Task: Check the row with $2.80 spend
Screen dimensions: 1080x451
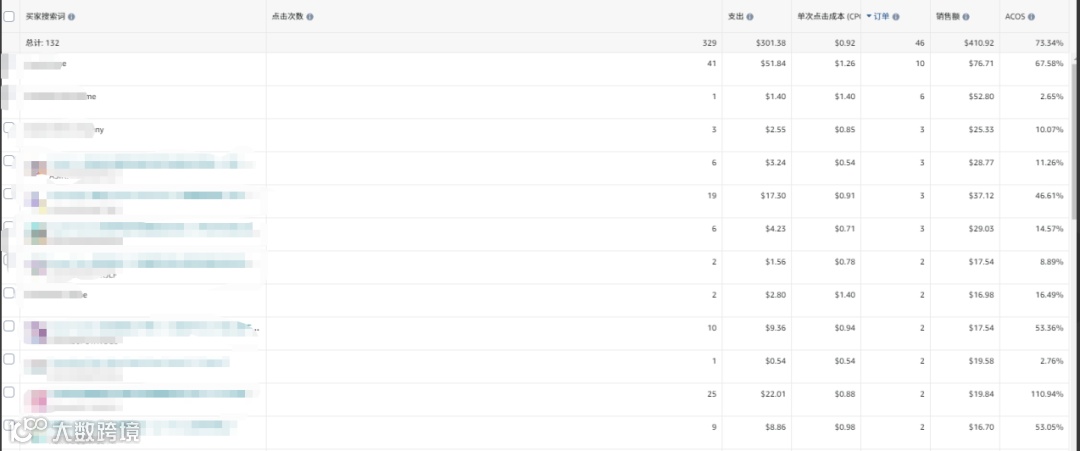Action: 9,293
